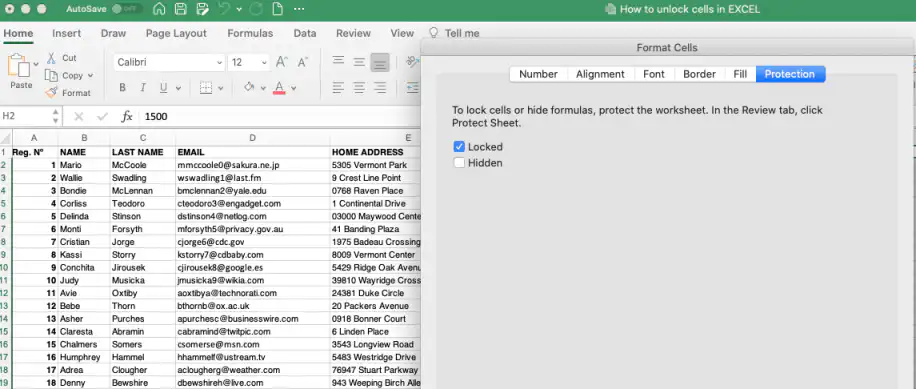Click the Paste clipboard icon
The image size is (916, 389).
18,65
